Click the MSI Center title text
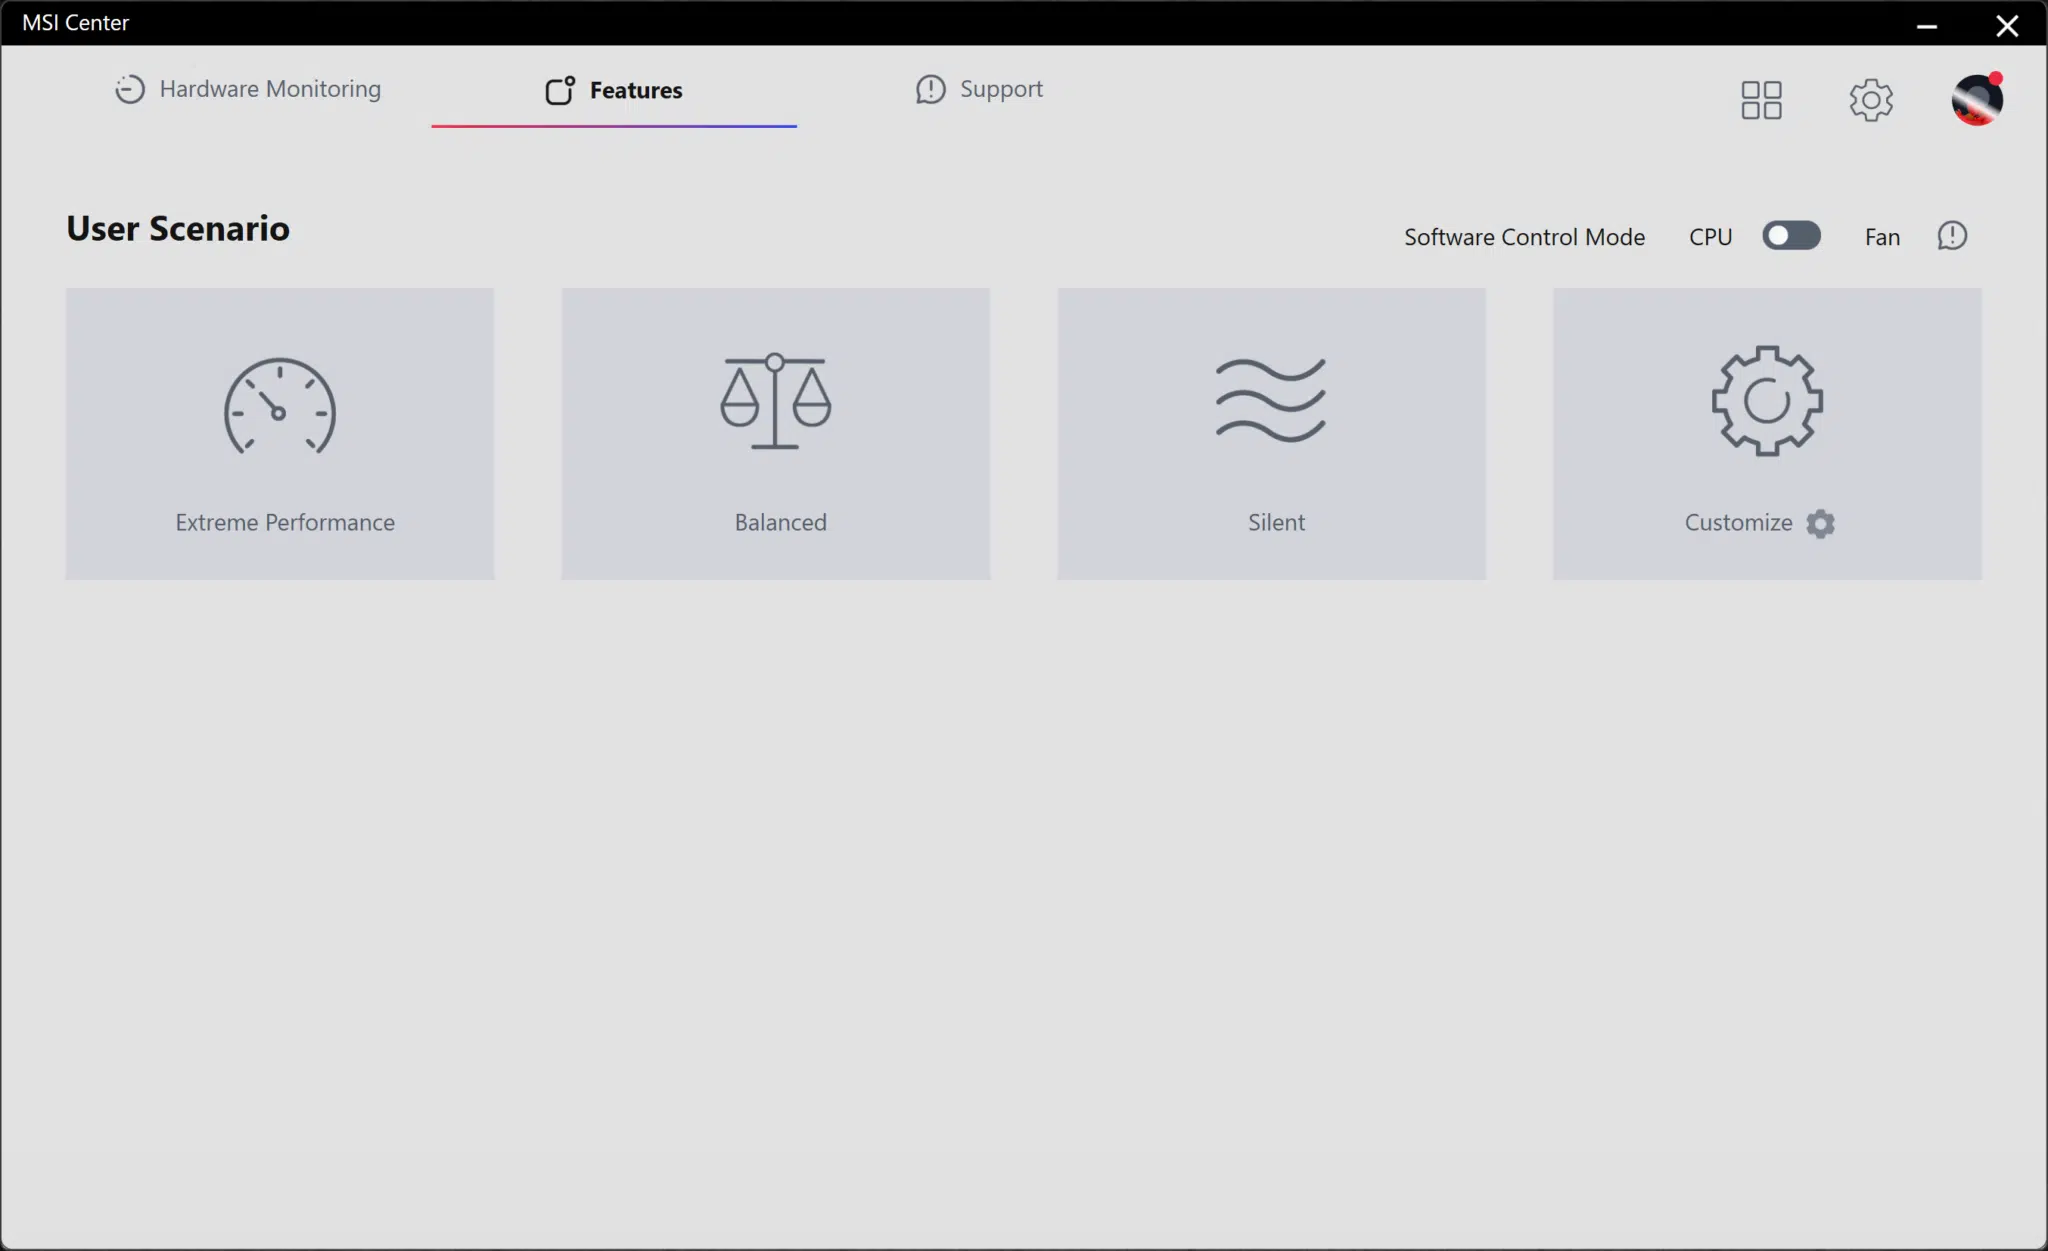Image resolution: width=2048 pixels, height=1251 pixels. pos(76,23)
